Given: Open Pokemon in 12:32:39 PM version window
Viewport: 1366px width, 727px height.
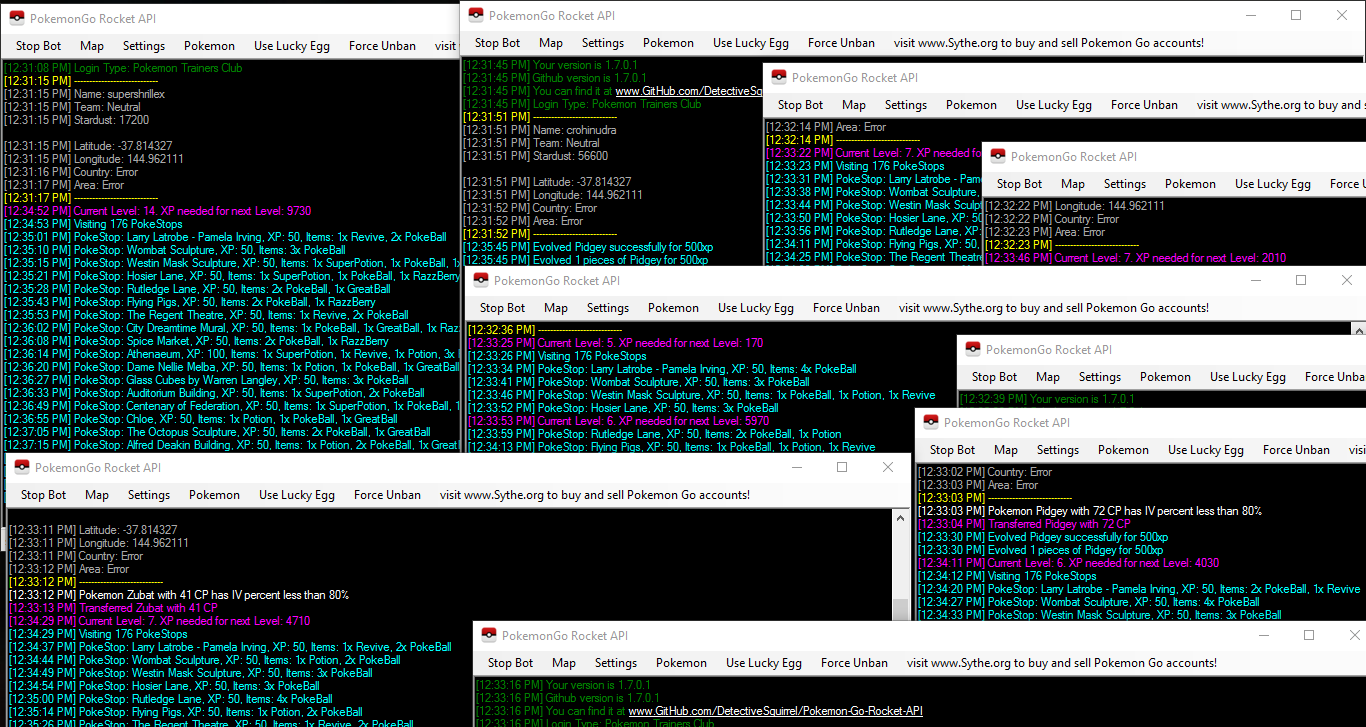Looking at the screenshot, I should [1166, 377].
